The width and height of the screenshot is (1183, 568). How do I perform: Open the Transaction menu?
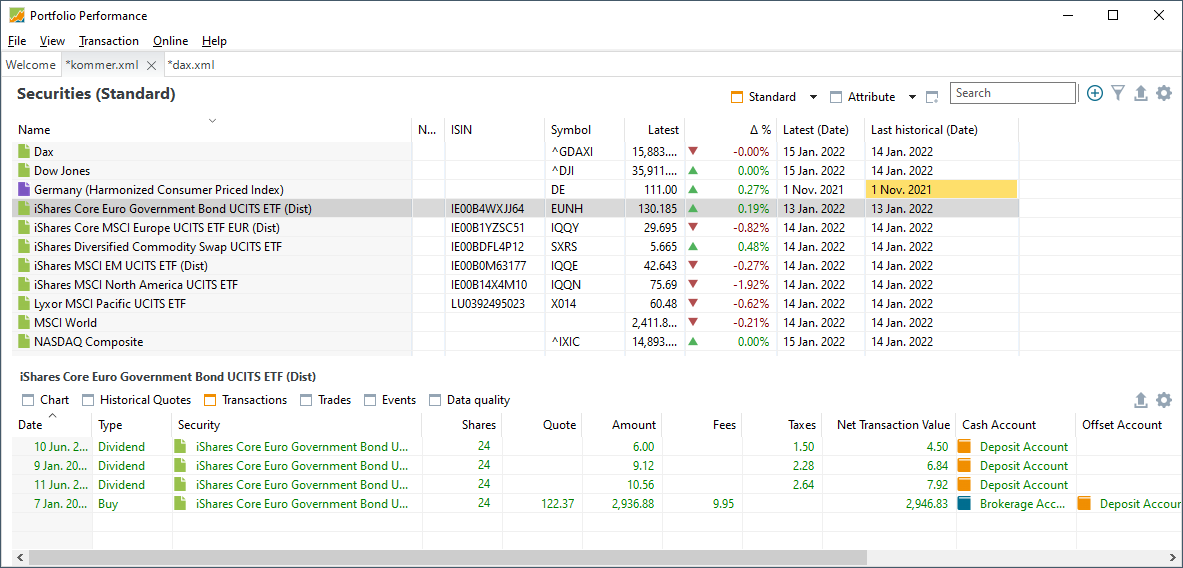[109, 41]
